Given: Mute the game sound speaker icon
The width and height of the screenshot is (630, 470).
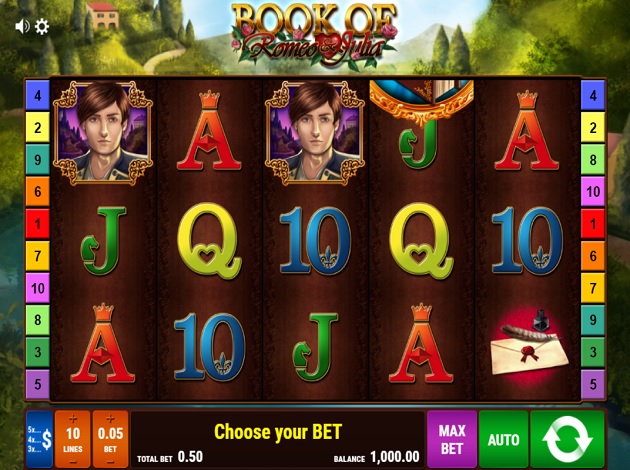Looking at the screenshot, I should [22, 27].
